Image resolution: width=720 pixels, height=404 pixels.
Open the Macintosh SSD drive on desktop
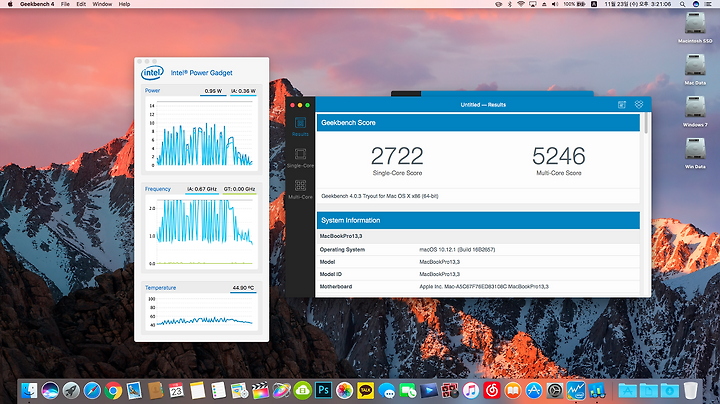[695, 23]
